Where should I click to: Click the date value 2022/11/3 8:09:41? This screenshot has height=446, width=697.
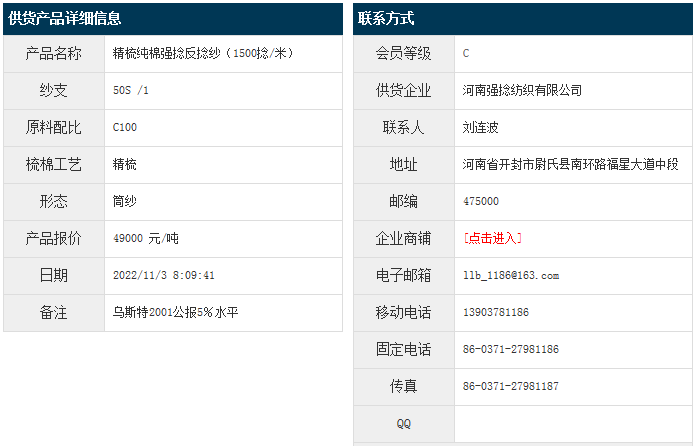click(x=164, y=275)
